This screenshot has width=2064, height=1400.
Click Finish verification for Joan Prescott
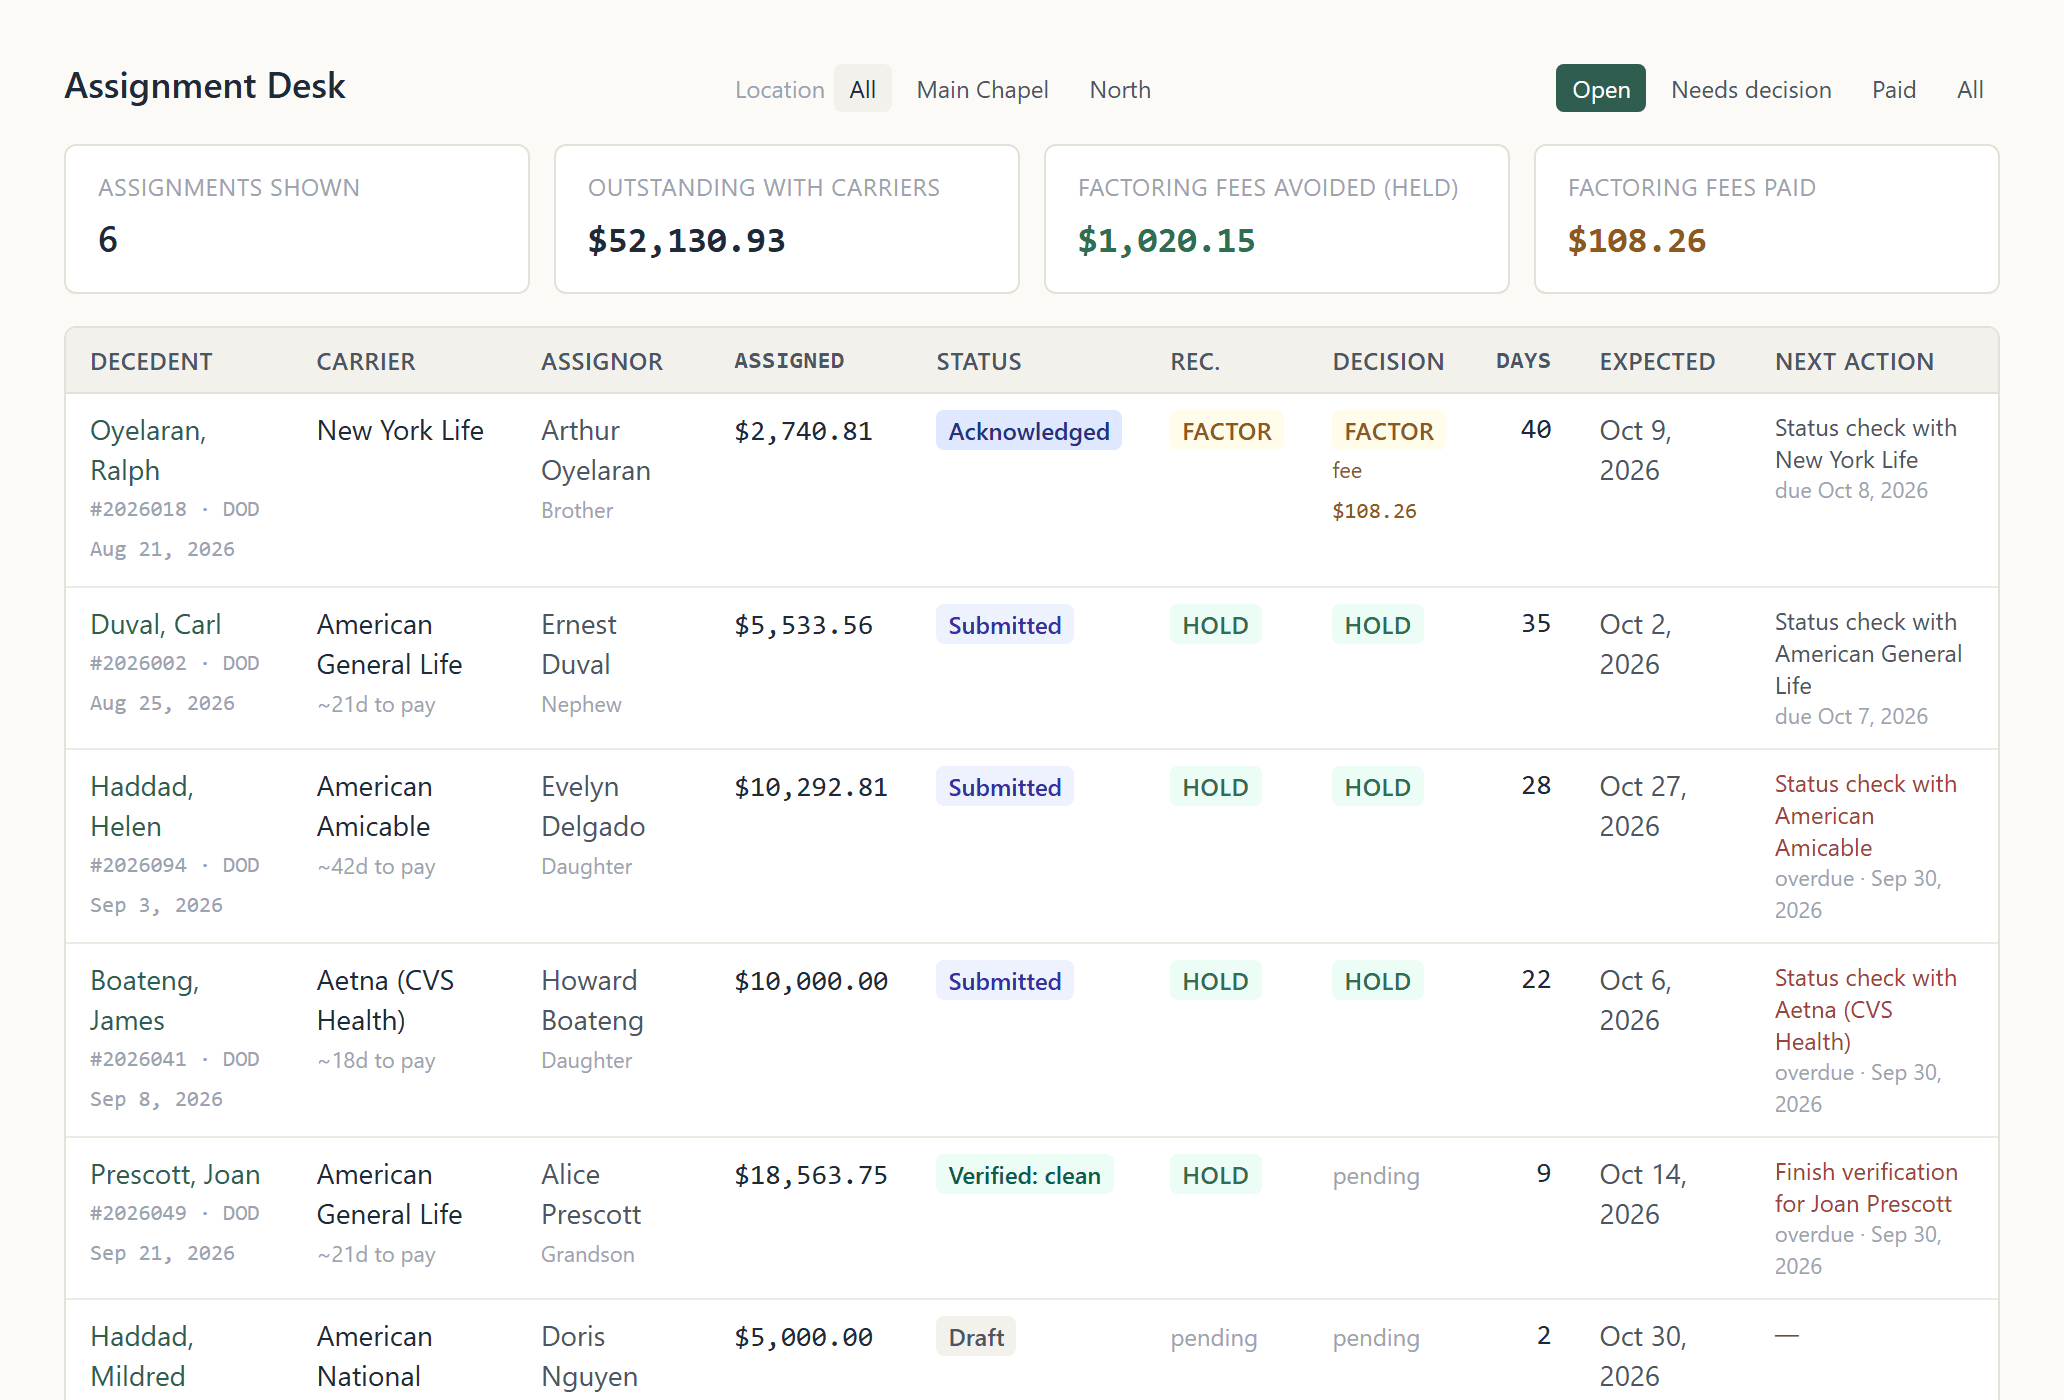(x=1866, y=1188)
